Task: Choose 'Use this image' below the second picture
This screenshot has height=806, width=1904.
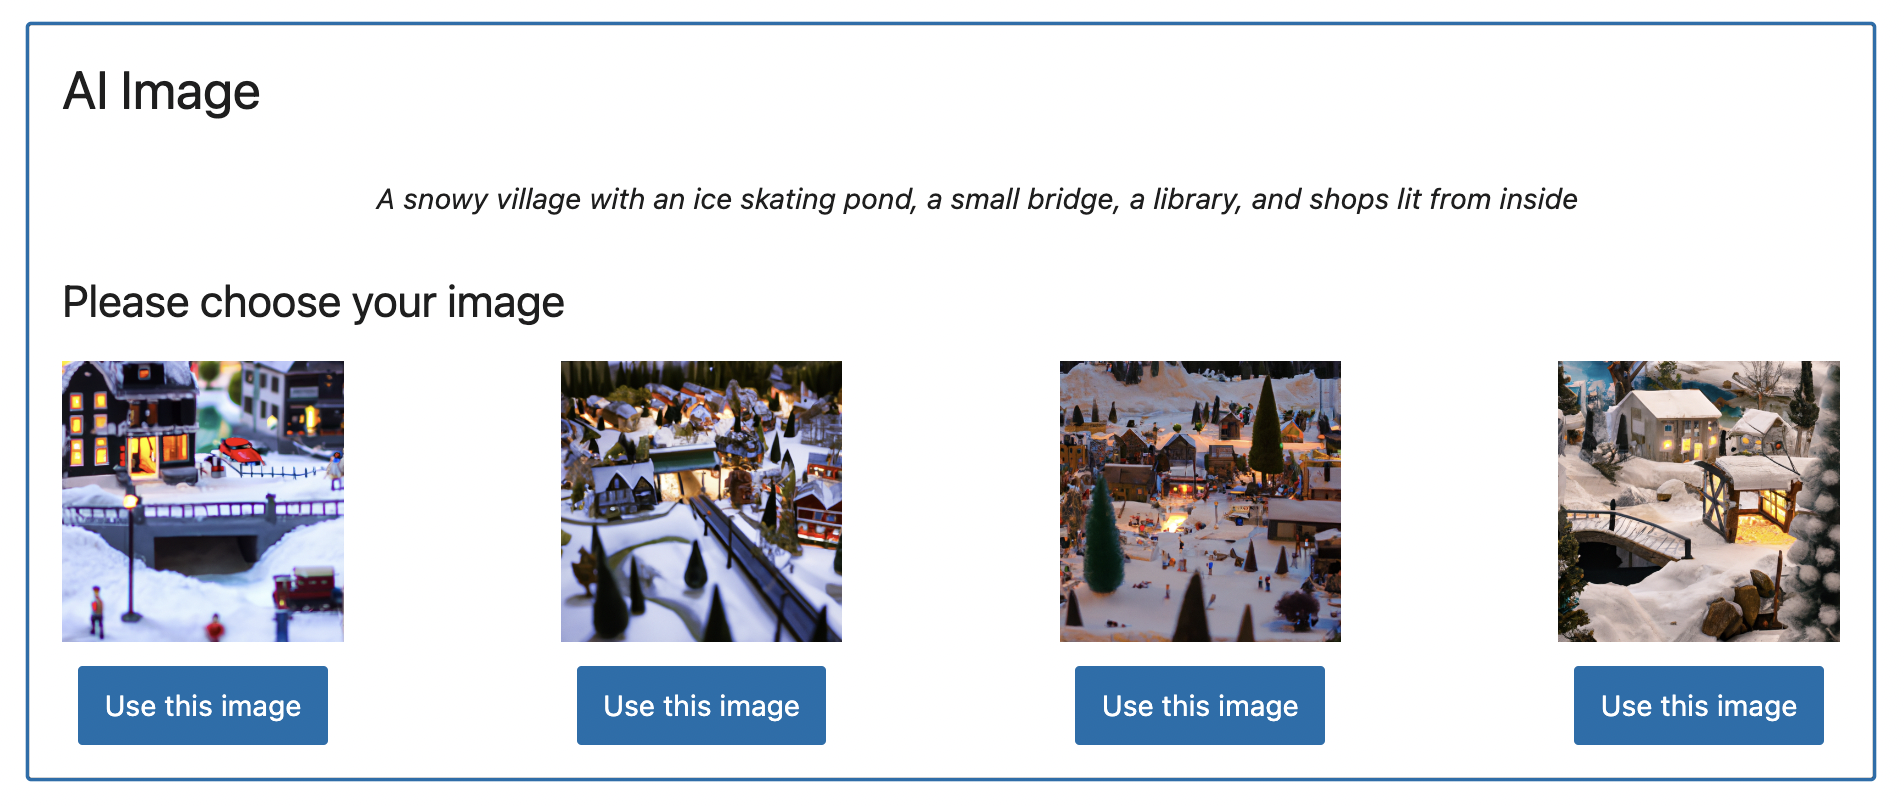Action: tap(701, 705)
